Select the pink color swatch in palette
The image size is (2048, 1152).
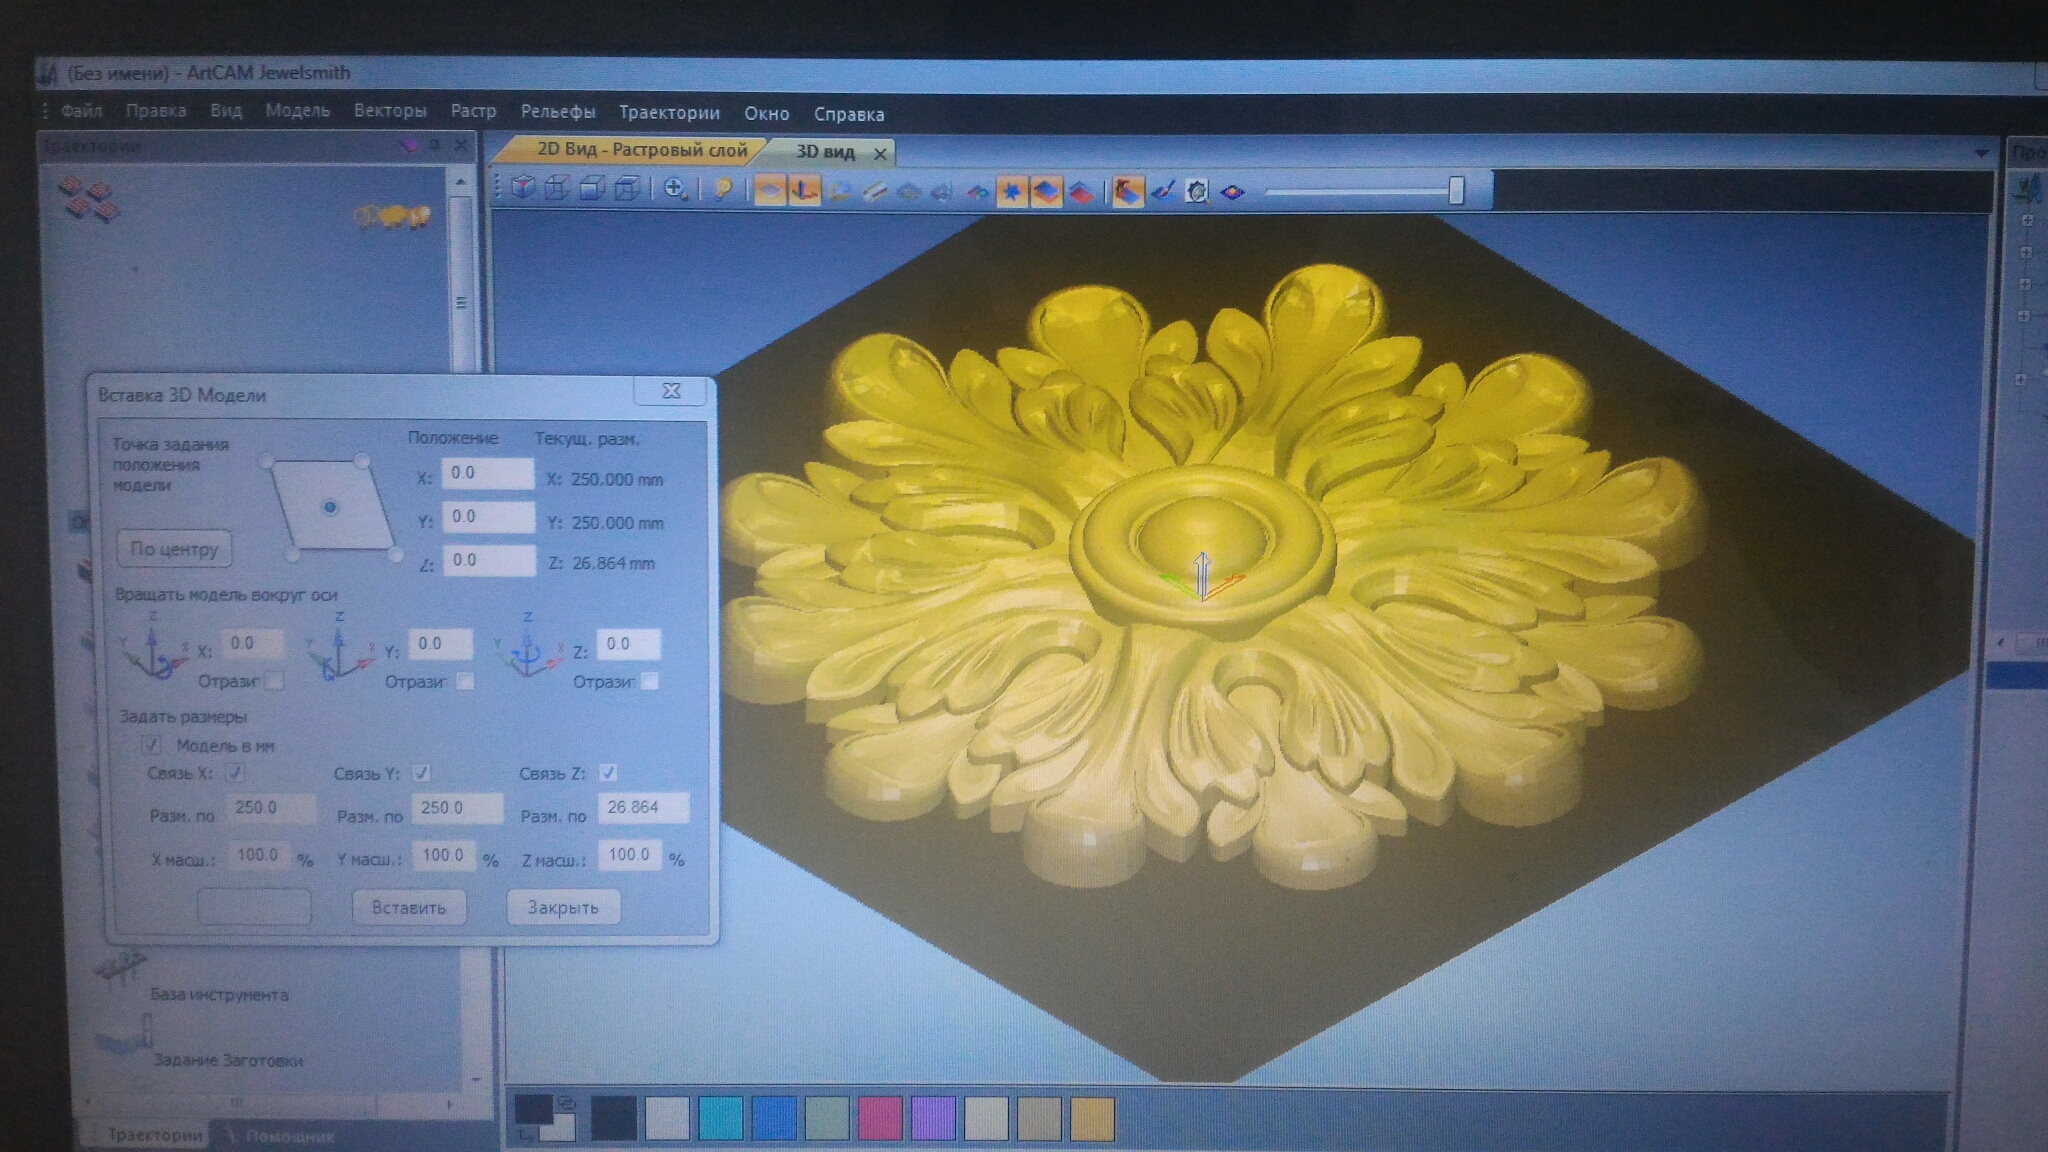pyautogui.click(x=880, y=1117)
